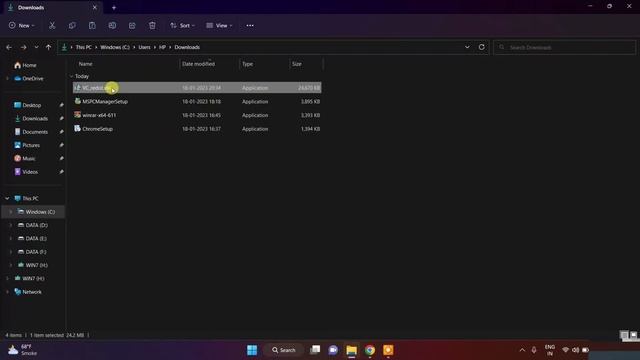Select DATA (D:) drive in sidebar
Image resolution: width=640 pixels, height=360 pixels.
(x=33, y=225)
